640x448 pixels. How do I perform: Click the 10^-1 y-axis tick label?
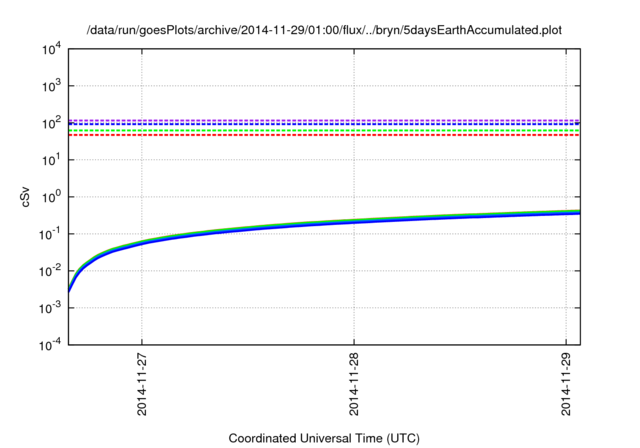[x=50, y=234]
